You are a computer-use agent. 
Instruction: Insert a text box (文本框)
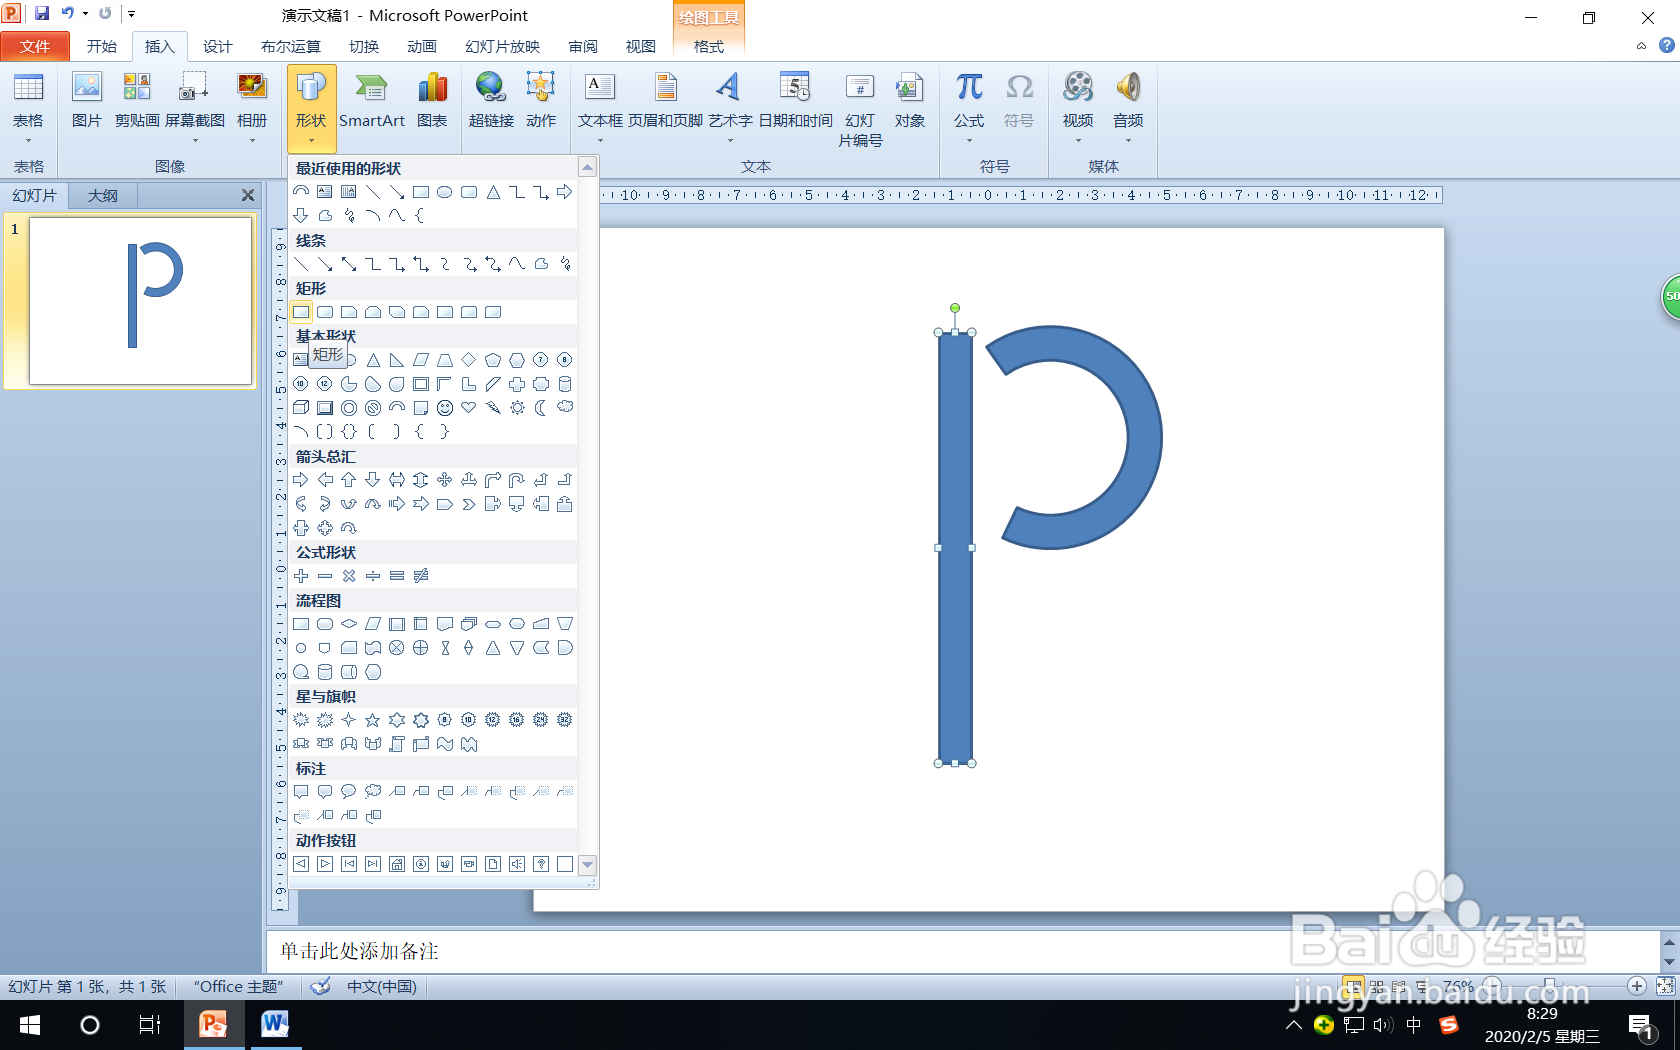click(599, 100)
